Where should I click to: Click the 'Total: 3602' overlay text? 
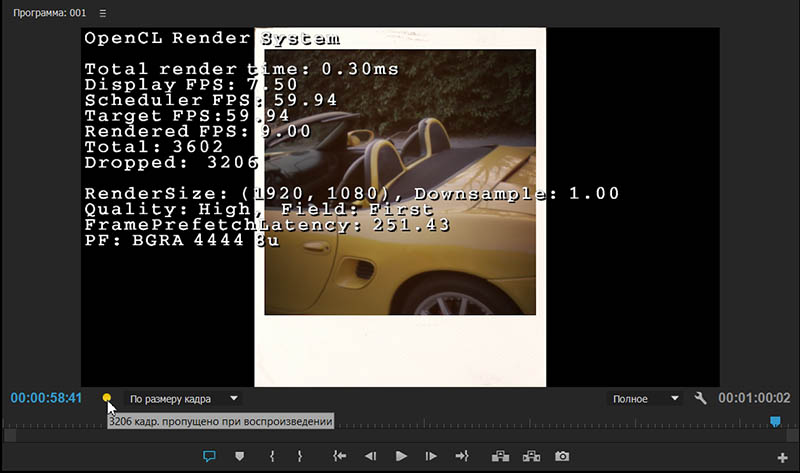154,147
